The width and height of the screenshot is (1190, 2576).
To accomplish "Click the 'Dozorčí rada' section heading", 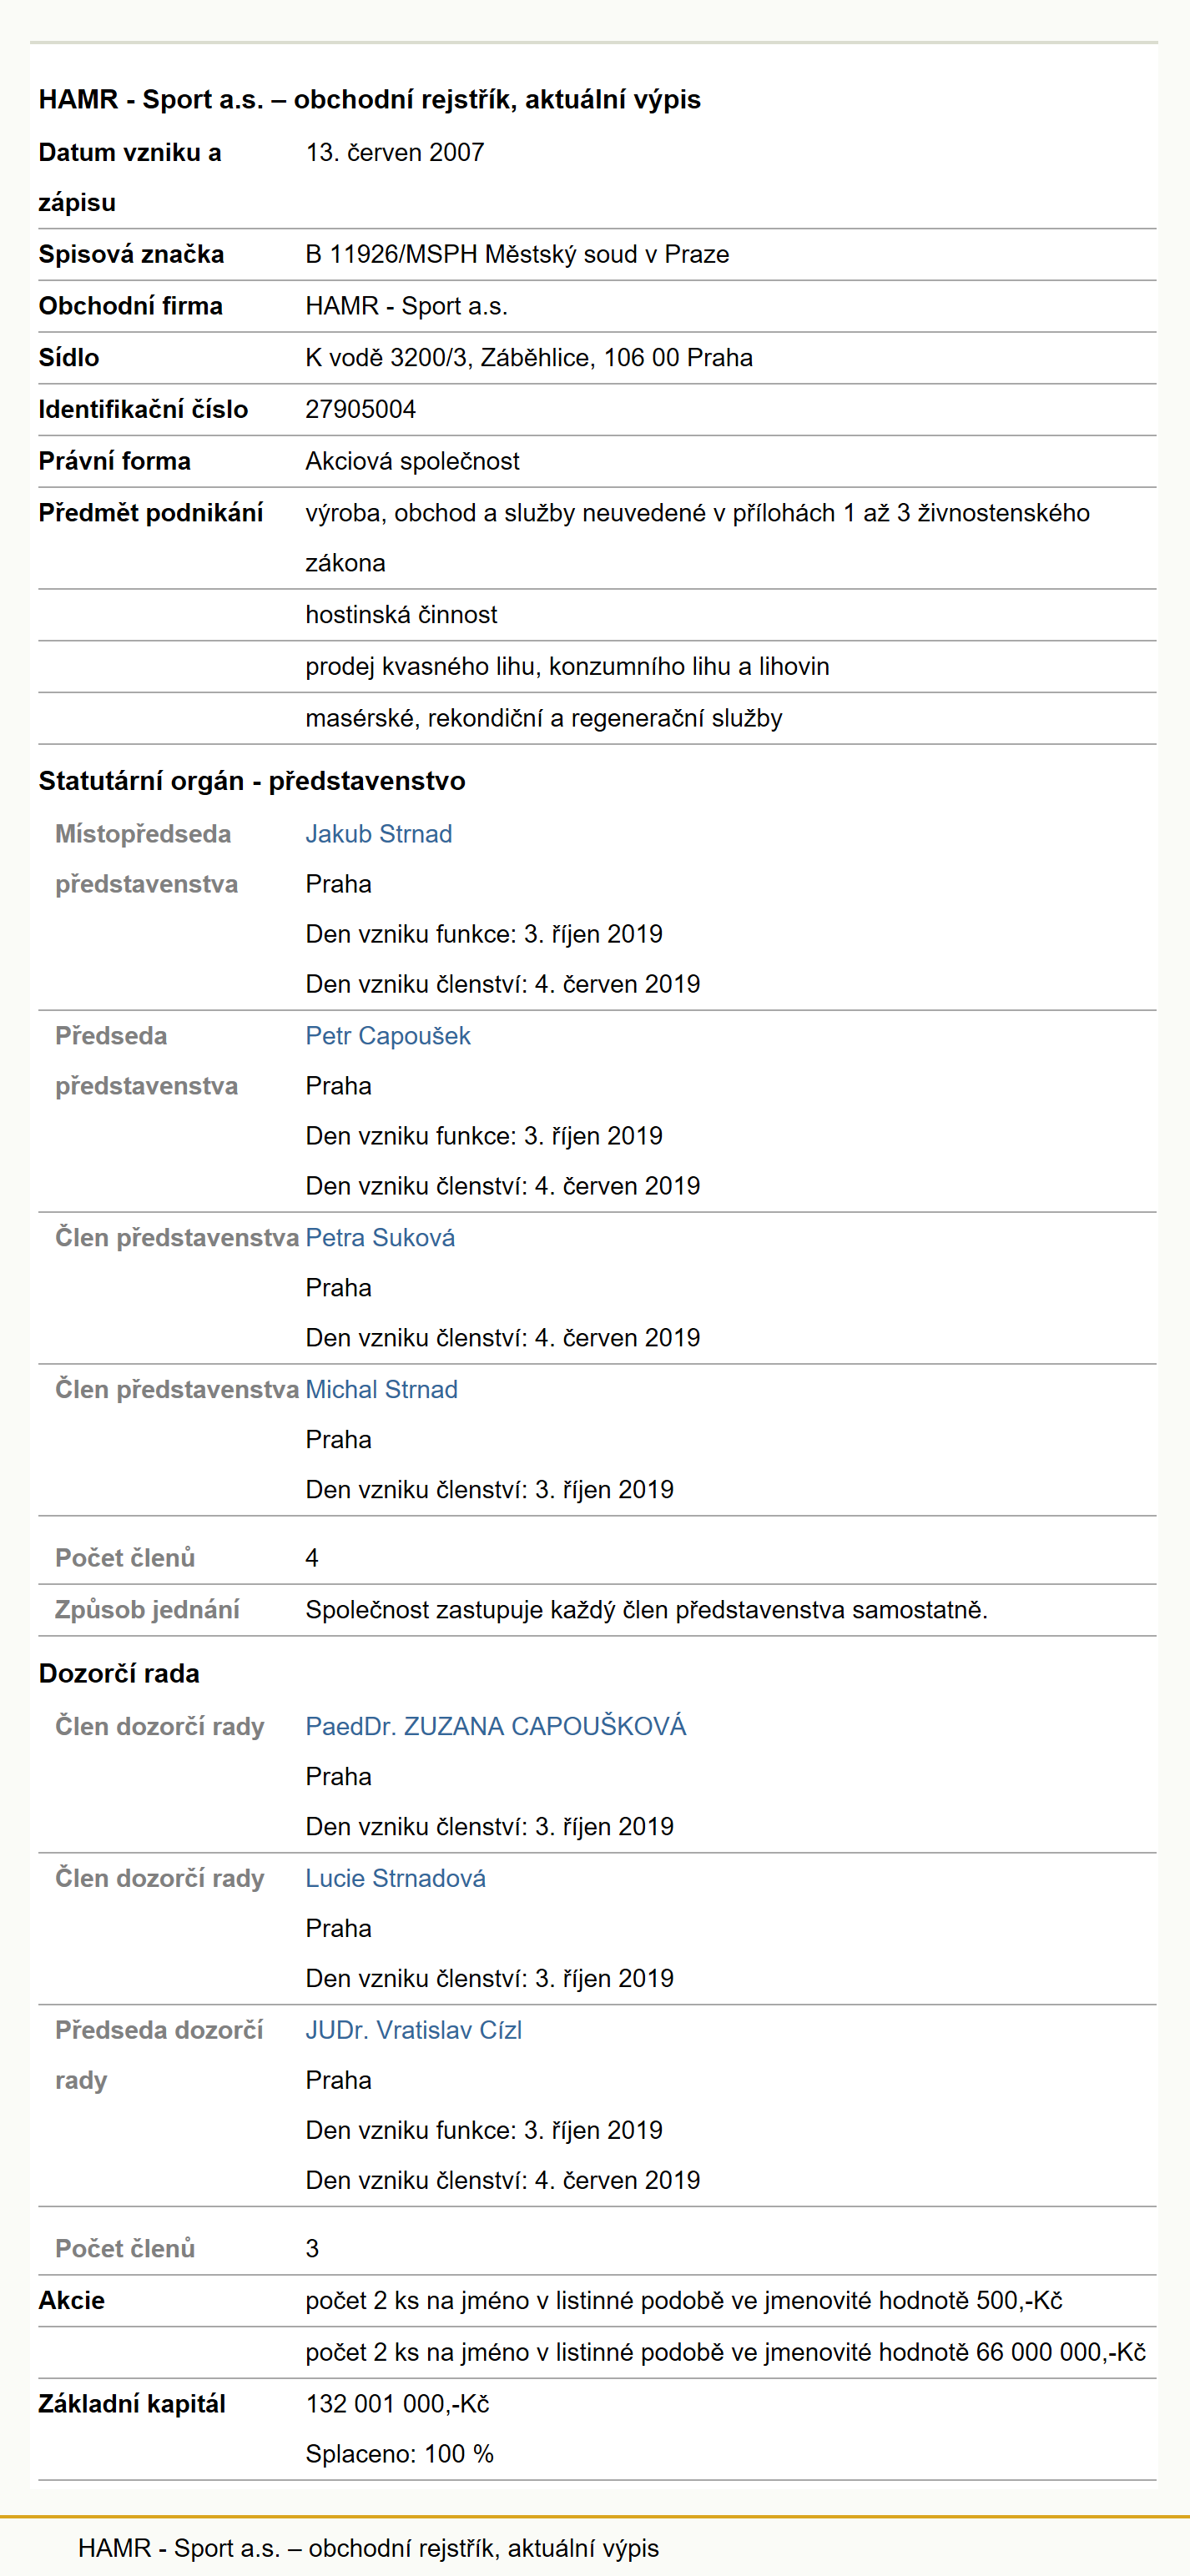I will (x=119, y=1674).
